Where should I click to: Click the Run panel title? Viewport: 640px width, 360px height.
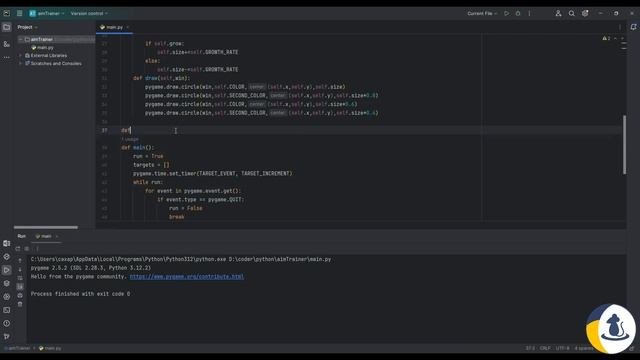pos(22,236)
